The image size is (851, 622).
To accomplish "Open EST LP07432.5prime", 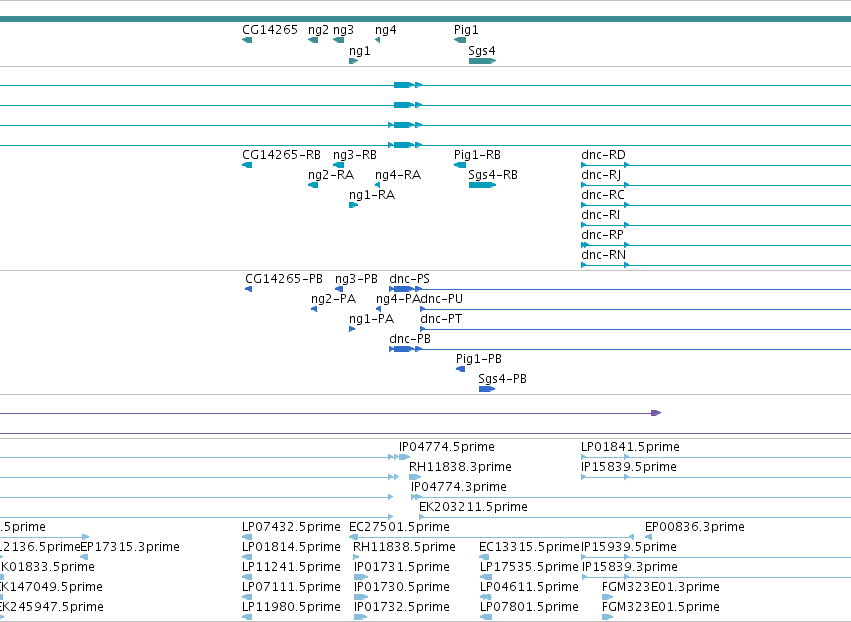I will coord(291,528).
